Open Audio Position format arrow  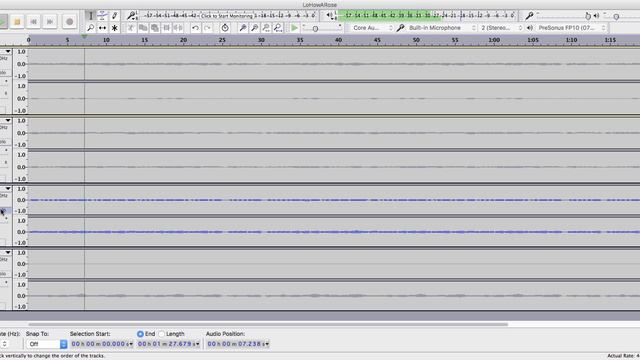pos(267,344)
